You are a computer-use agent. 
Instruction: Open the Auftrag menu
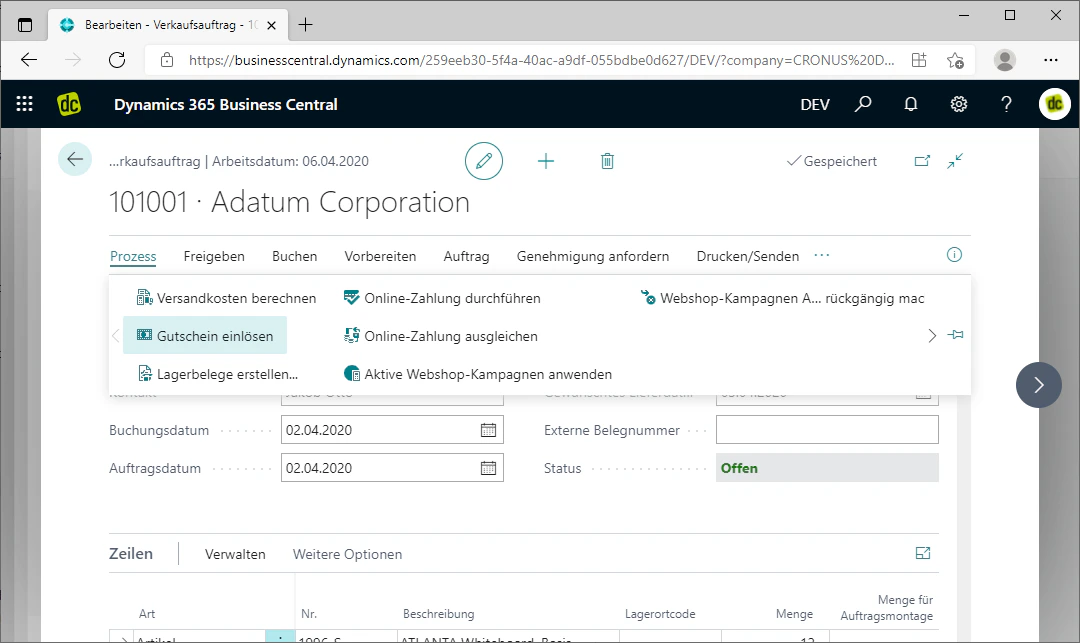[x=466, y=256]
